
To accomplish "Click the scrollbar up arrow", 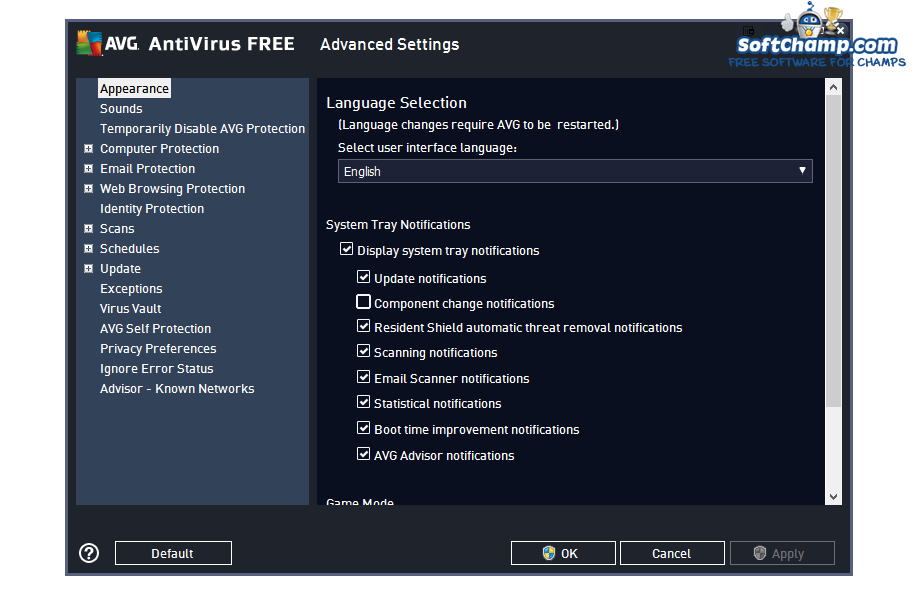I will tap(833, 87).
